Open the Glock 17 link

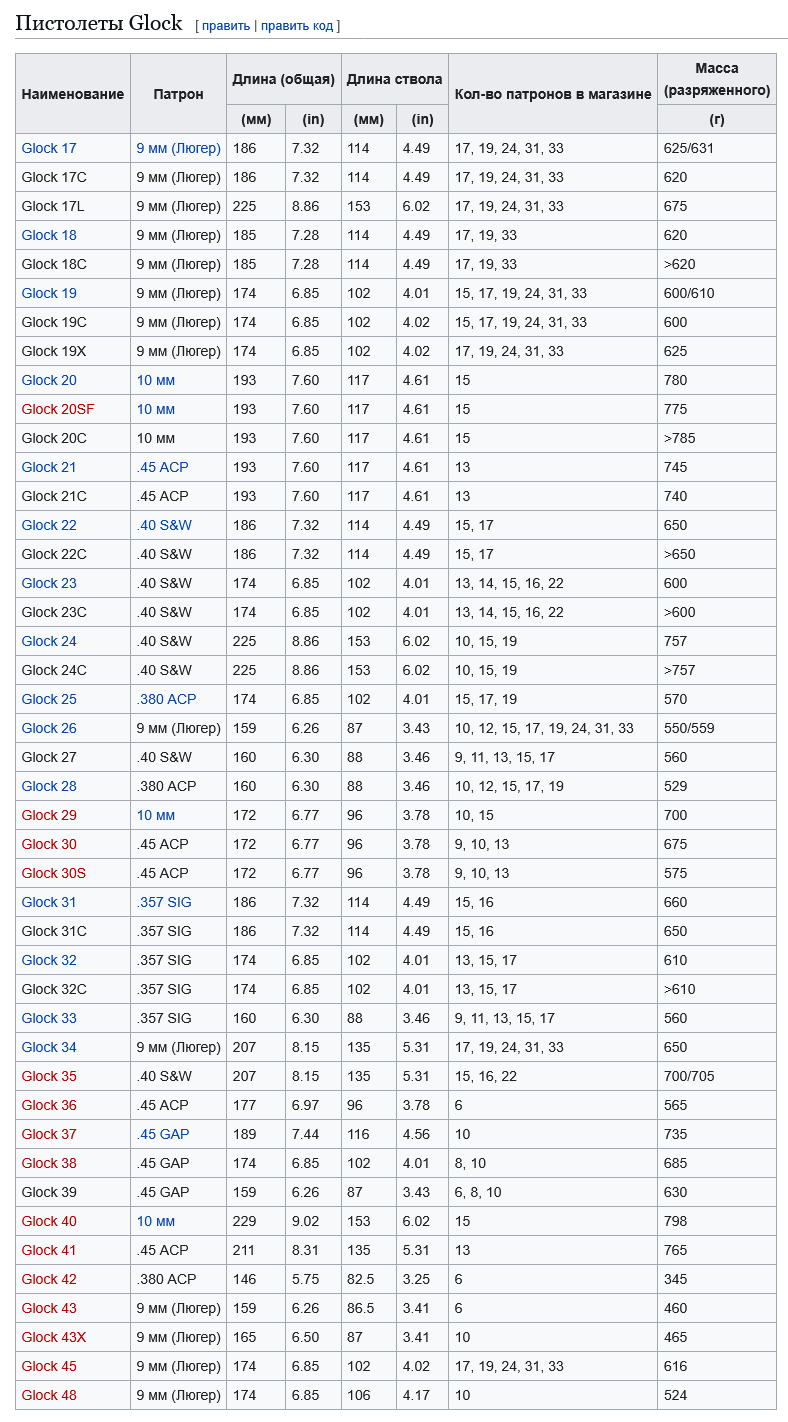coord(49,148)
